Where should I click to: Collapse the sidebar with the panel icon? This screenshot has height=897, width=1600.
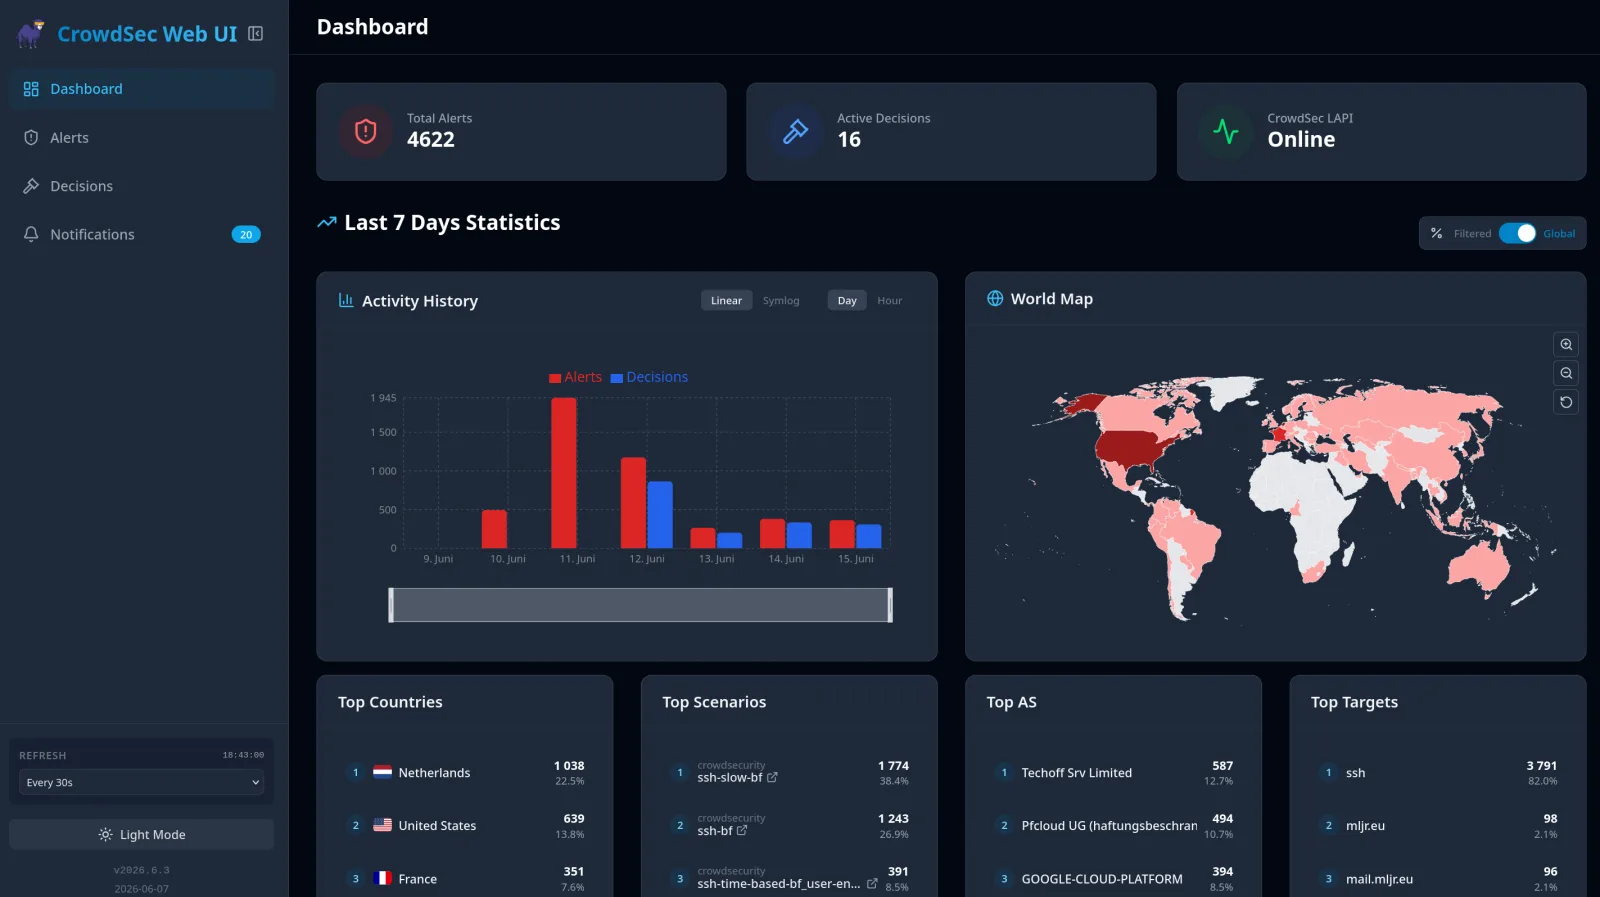(x=256, y=34)
